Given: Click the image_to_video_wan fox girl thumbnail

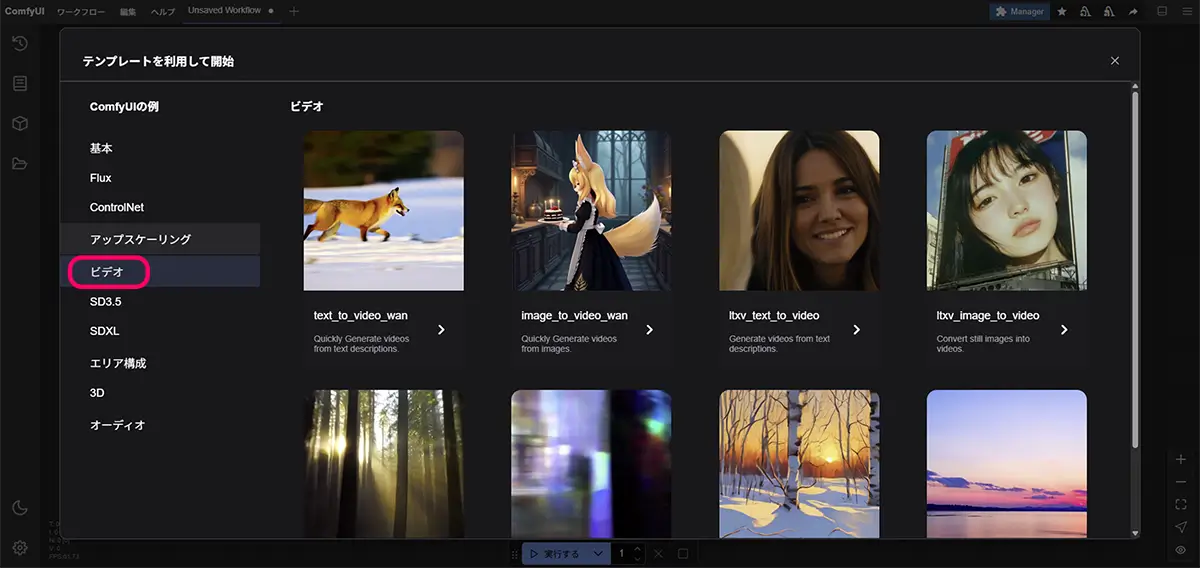Looking at the screenshot, I should (x=591, y=210).
